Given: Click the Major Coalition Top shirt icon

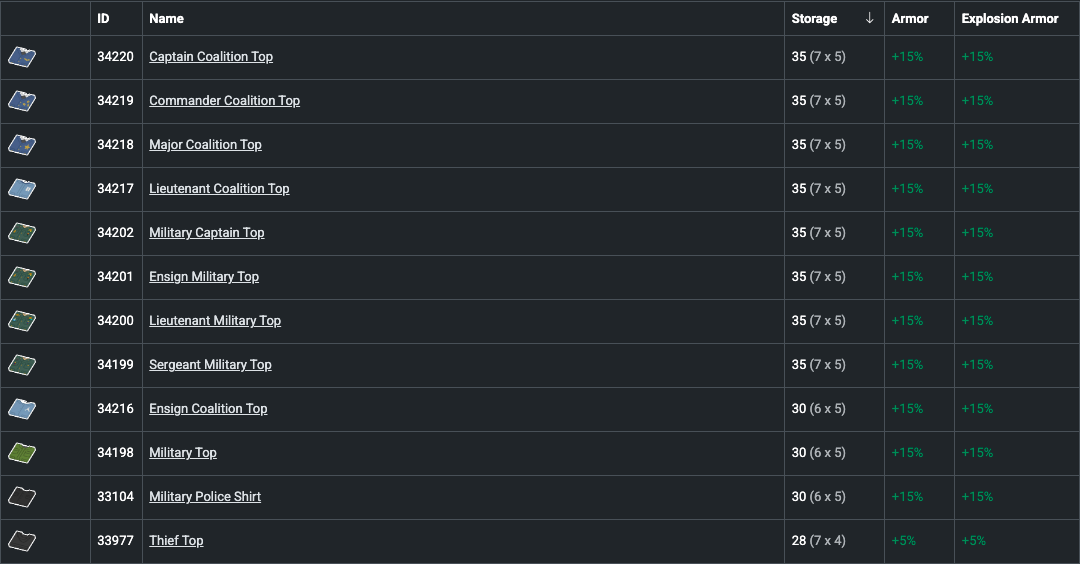Looking at the screenshot, I should pos(22,145).
